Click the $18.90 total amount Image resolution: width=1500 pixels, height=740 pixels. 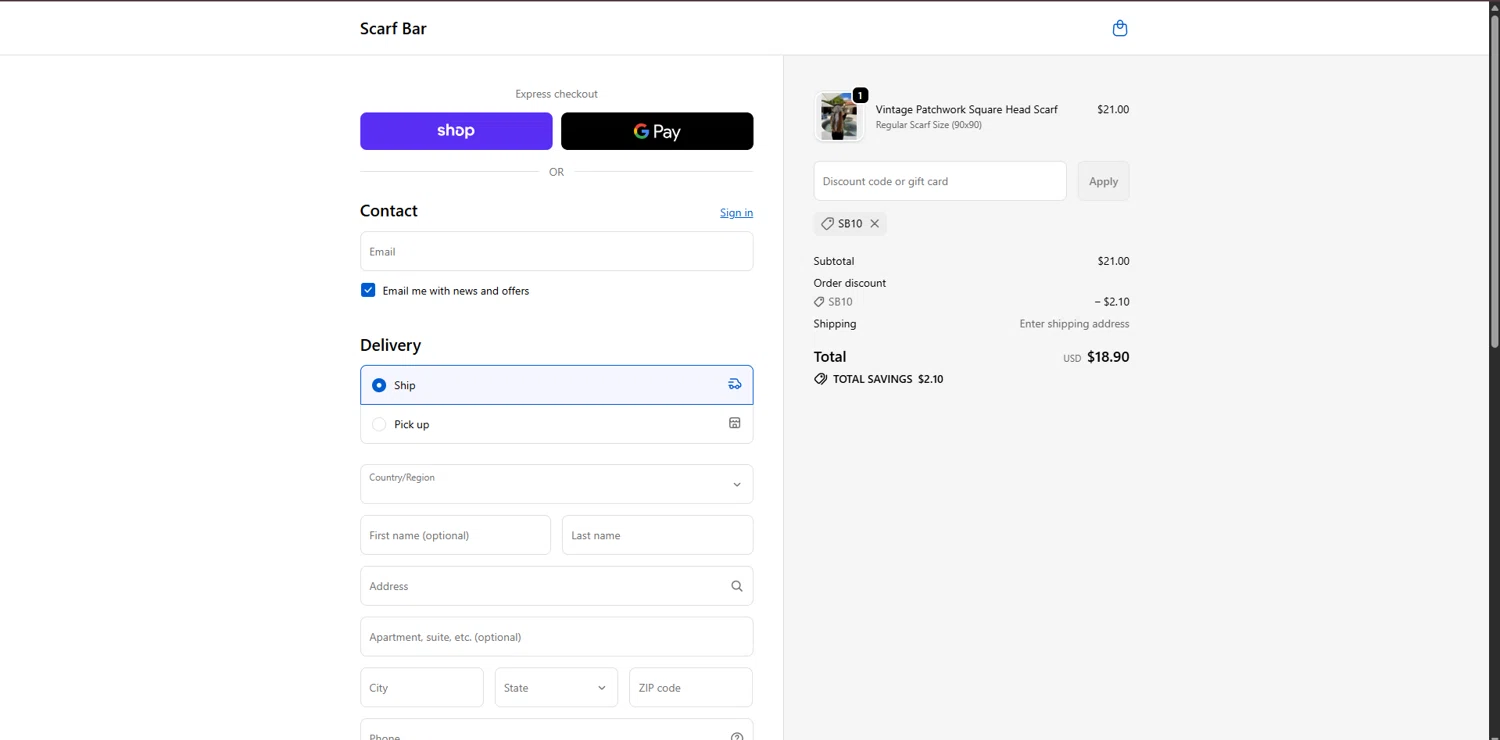point(1108,357)
